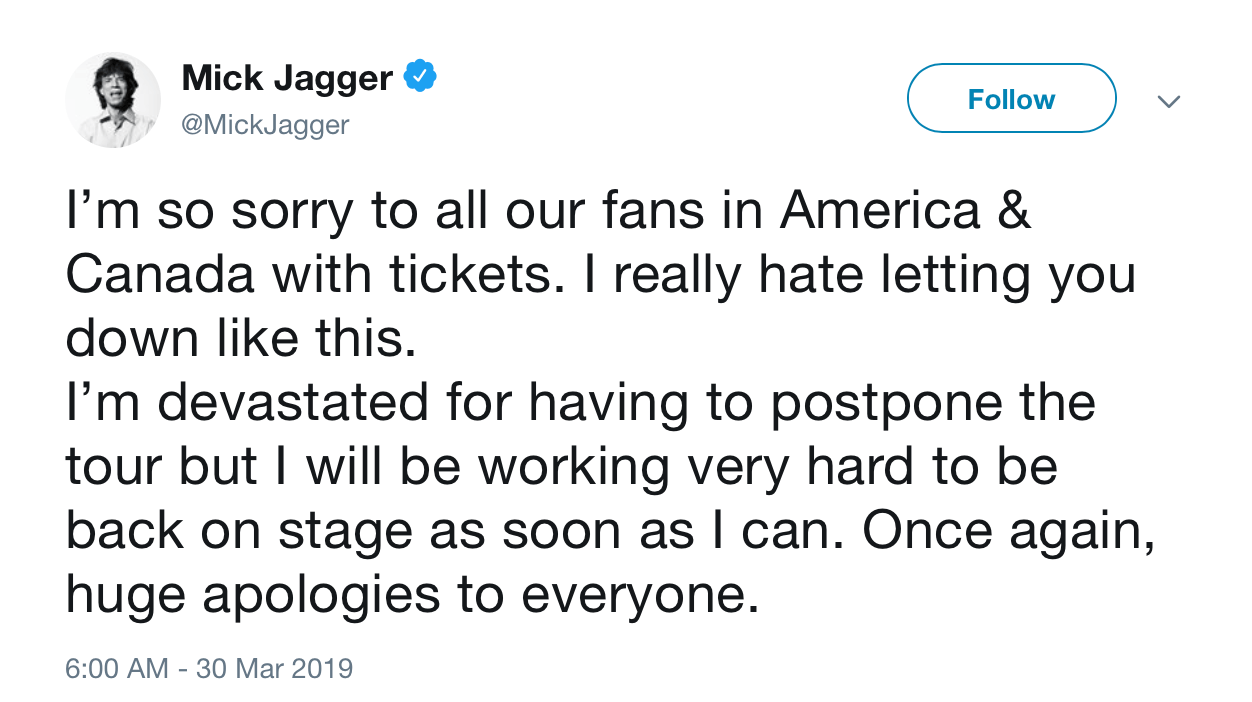
Task: Click the "6:00 AM" tweet time
Action: (116, 668)
